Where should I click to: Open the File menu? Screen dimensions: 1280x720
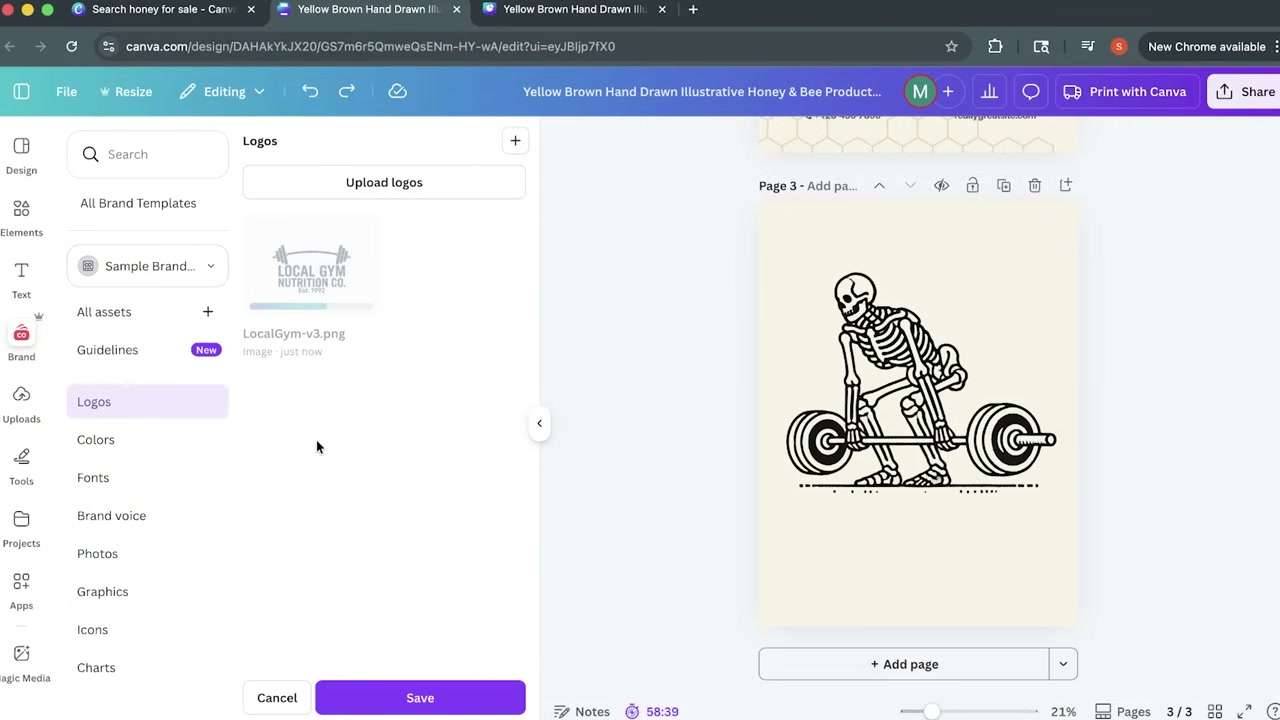point(66,91)
